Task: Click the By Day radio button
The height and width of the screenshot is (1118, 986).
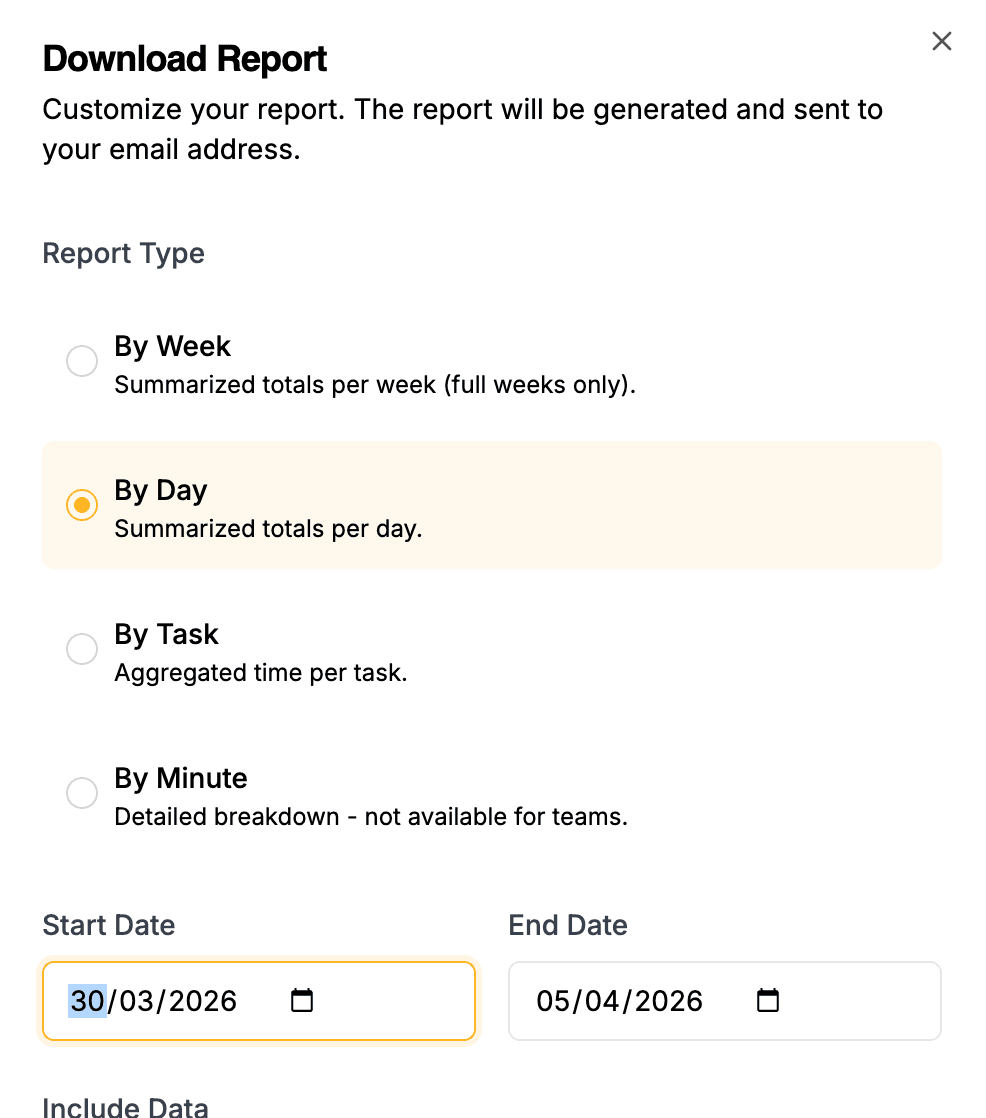Action: (x=82, y=505)
